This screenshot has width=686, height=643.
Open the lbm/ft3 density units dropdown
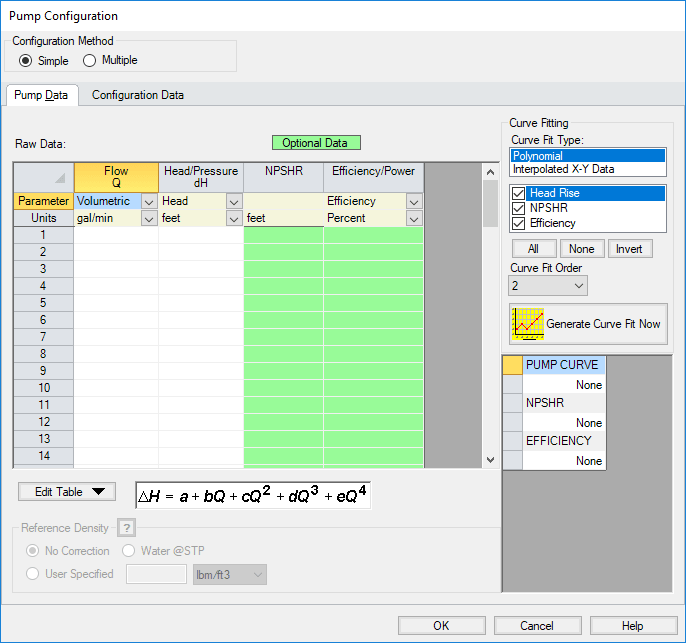tap(230, 575)
